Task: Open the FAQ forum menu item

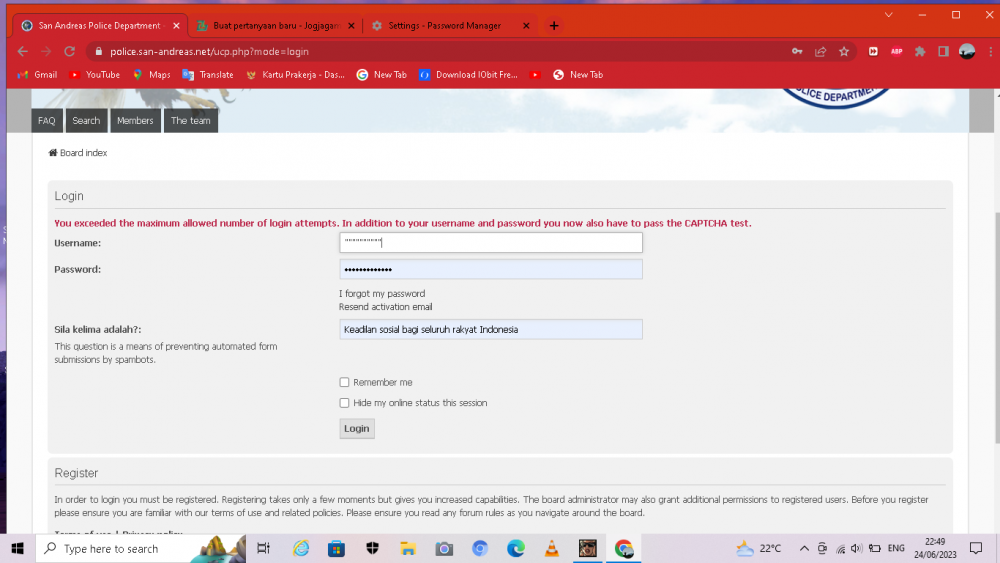Action: tap(47, 121)
